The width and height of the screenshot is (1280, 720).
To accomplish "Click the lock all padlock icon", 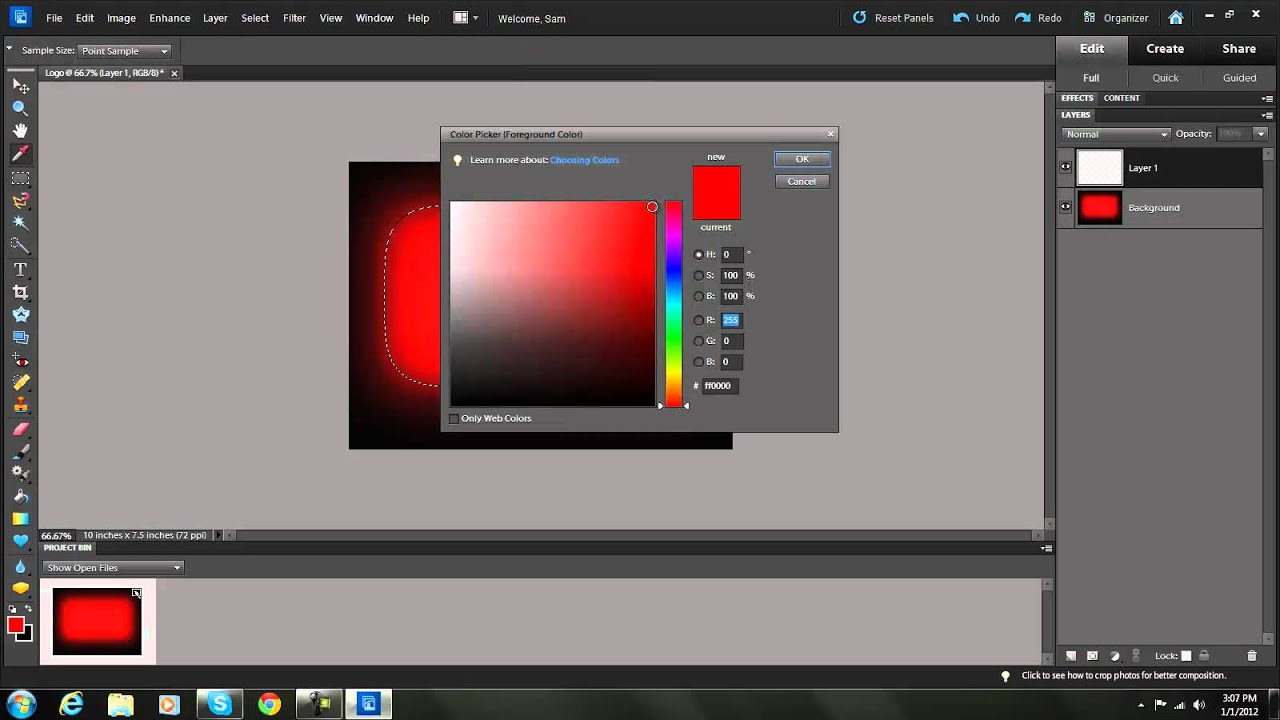I will pyautogui.click(x=1204, y=656).
